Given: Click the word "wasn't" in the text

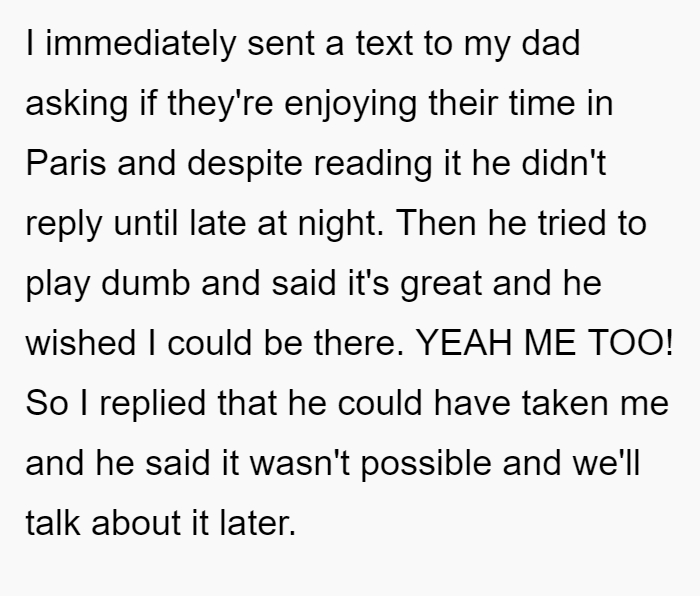Looking at the screenshot, I should (299, 463).
